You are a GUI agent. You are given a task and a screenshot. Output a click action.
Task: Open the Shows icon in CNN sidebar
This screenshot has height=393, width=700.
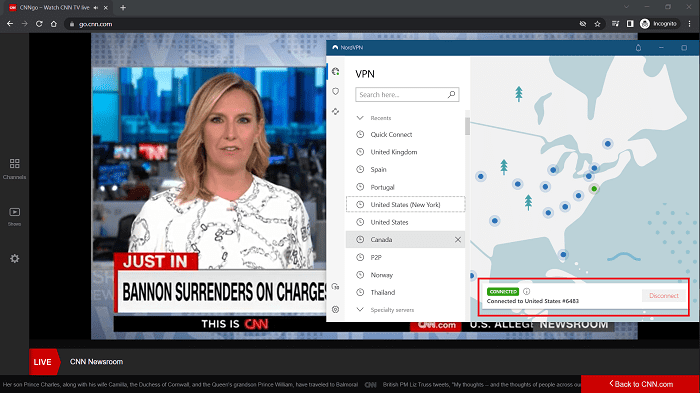(x=14, y=212)
